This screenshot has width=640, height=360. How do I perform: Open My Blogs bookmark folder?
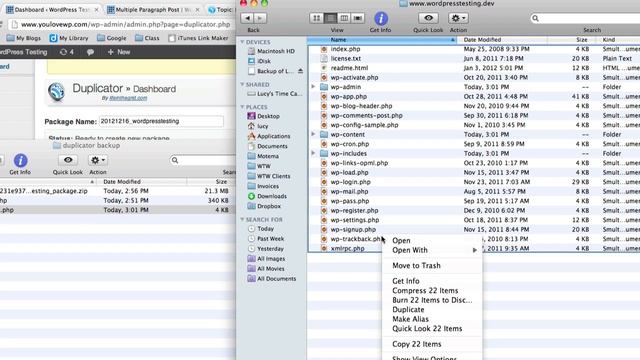pyautogui.click(x=24, y=38)
